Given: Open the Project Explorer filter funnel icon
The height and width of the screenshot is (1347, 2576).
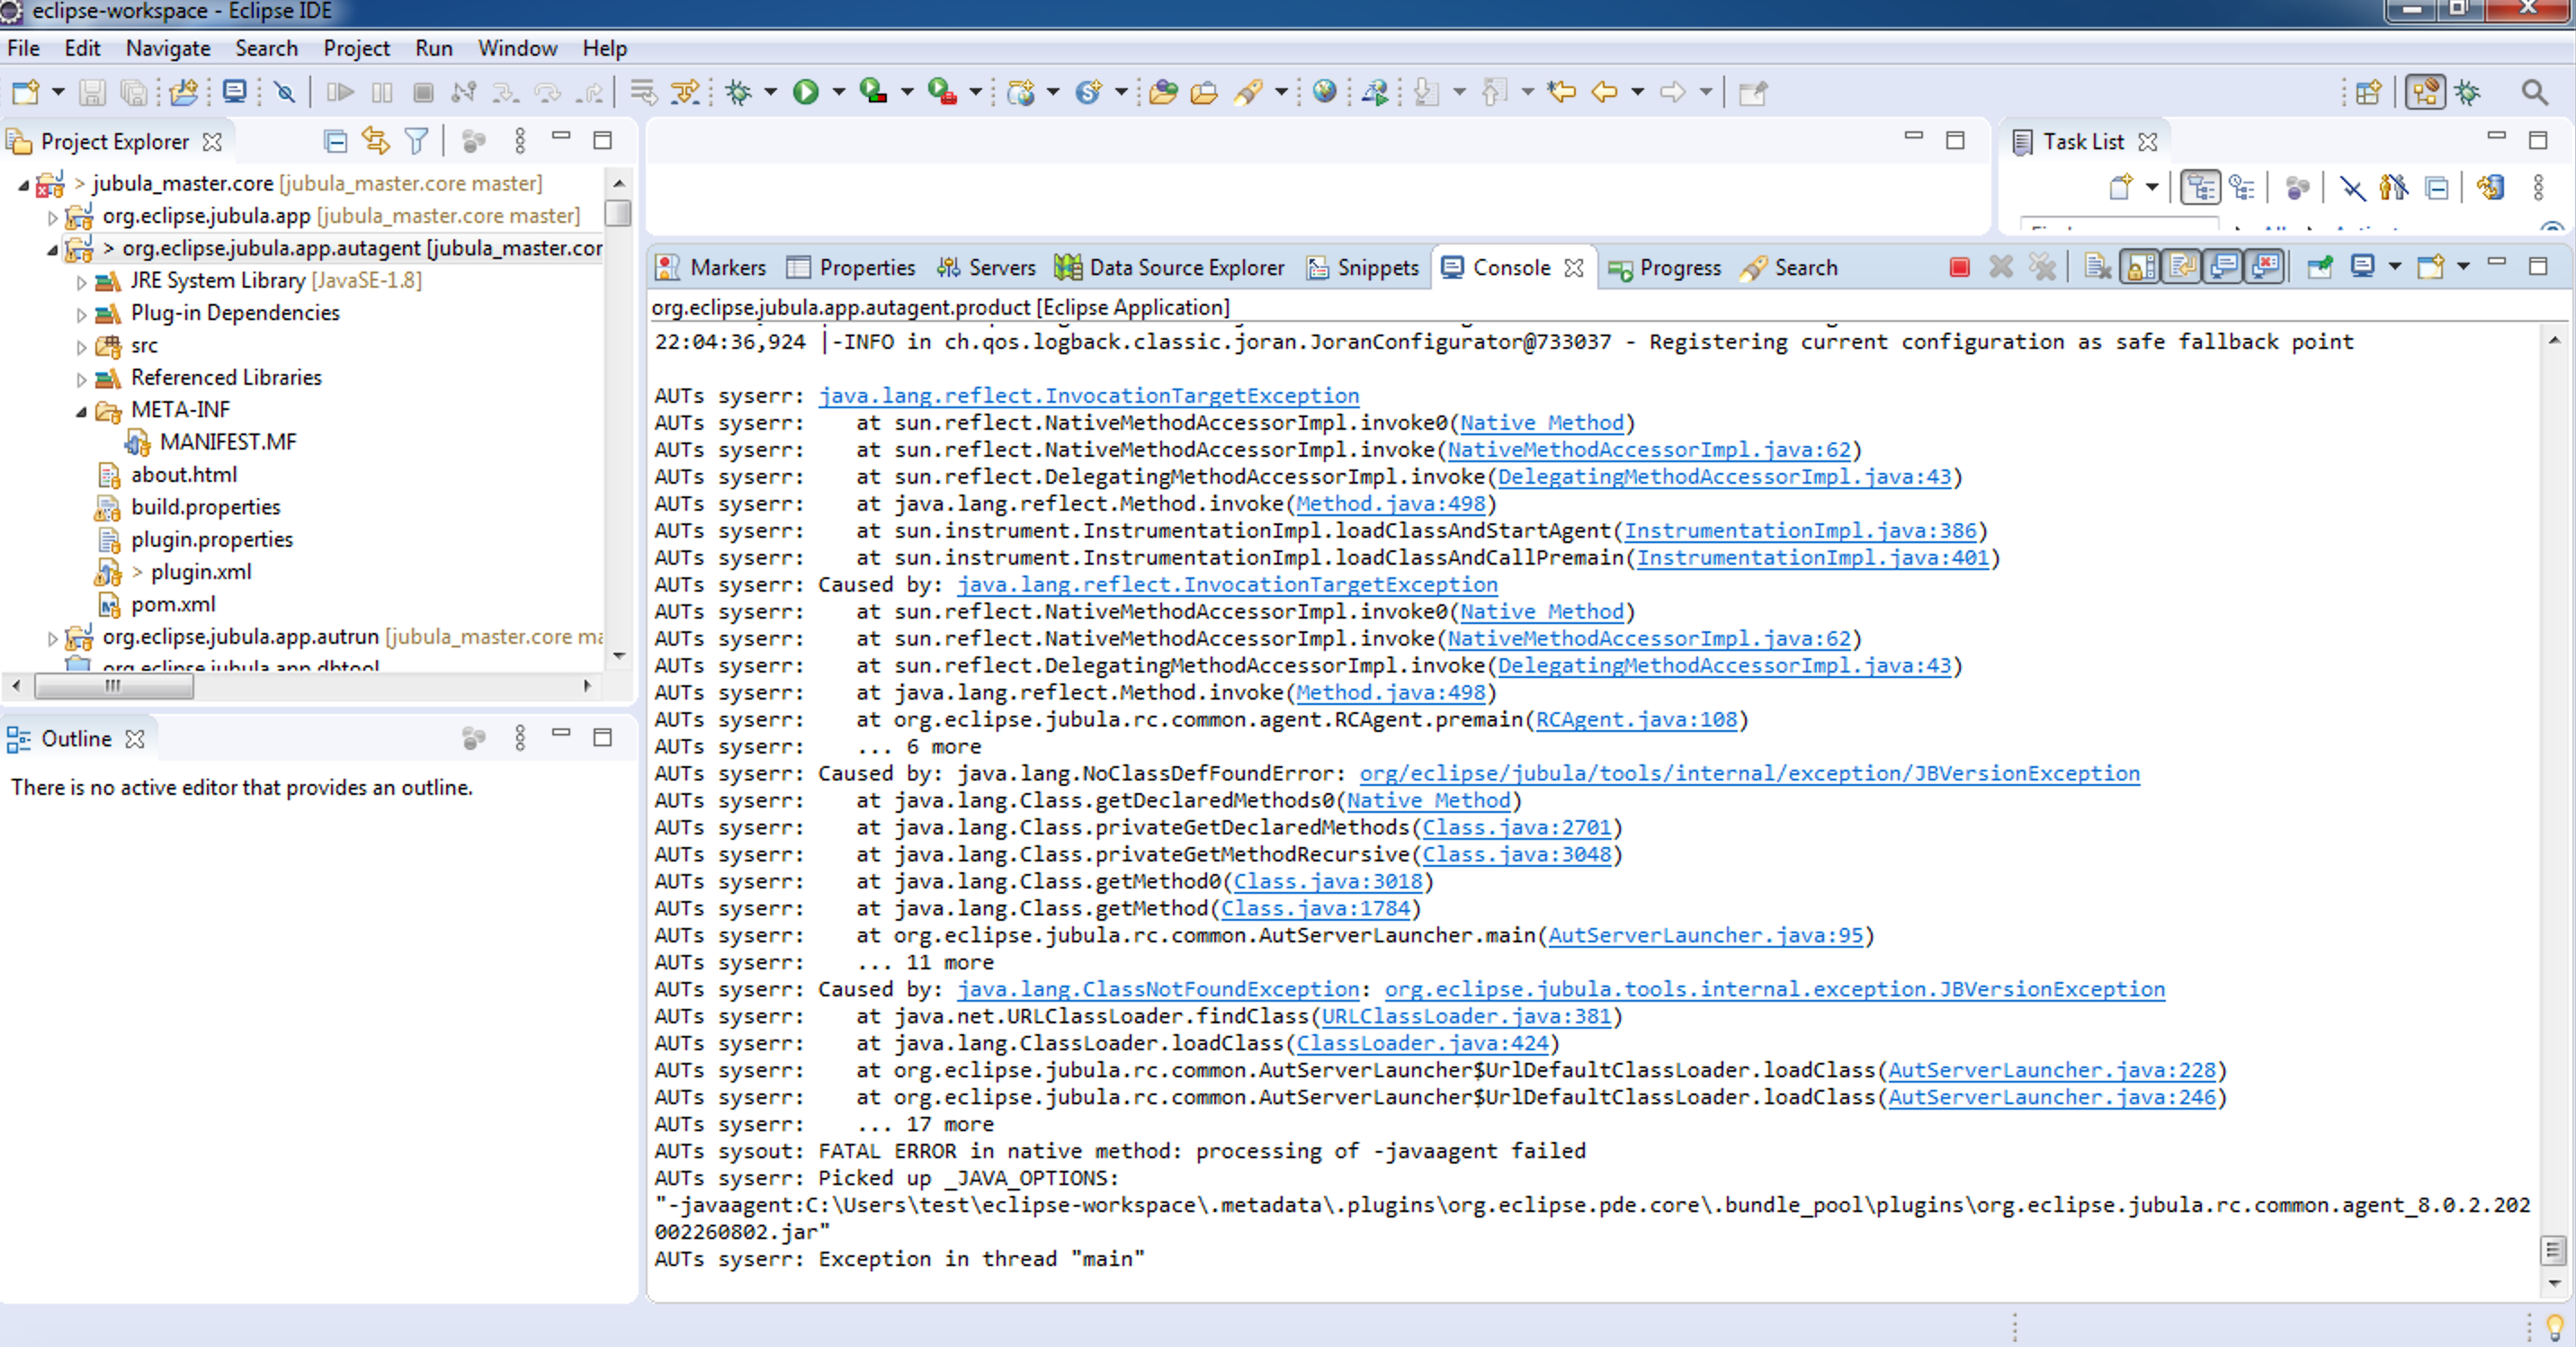Looking at the screenshot, I should click(x=417, y=141).
